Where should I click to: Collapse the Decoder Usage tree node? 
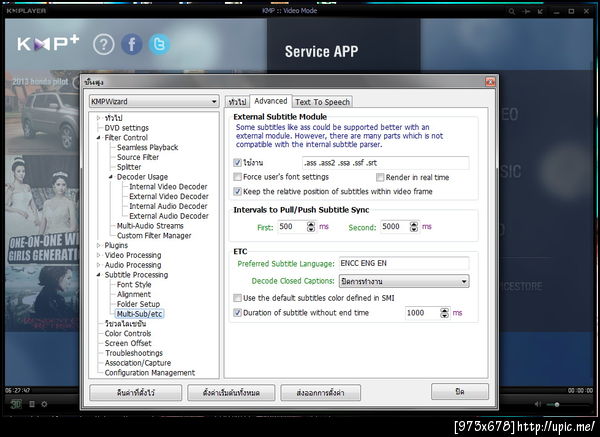pyautogui.click(x=111, y=177)
